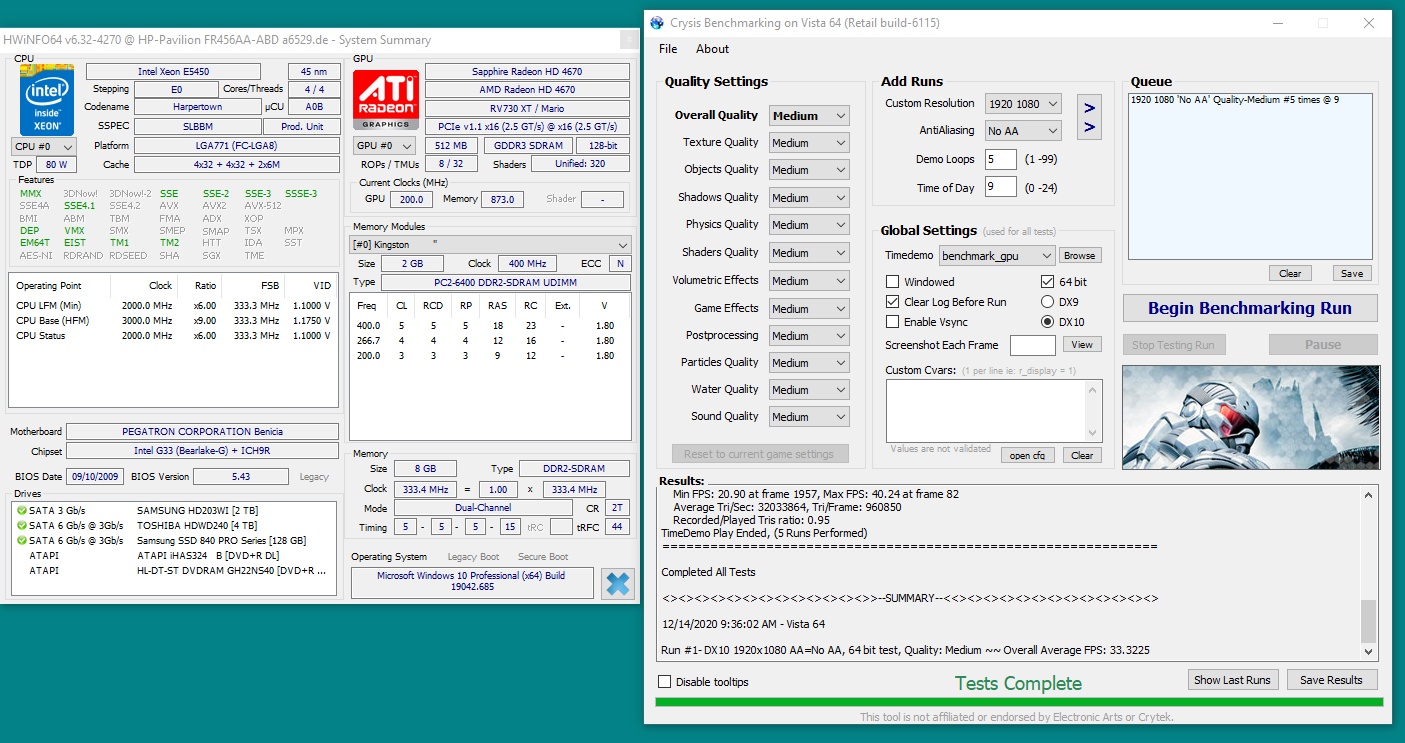Click the Clear button under the Queue

click(1290, 273)
